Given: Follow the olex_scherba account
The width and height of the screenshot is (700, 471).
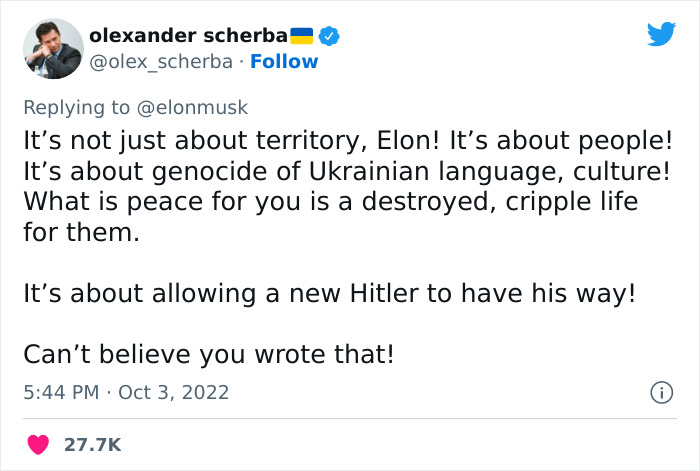Looking at the screenshot, I should coord(284,61).
